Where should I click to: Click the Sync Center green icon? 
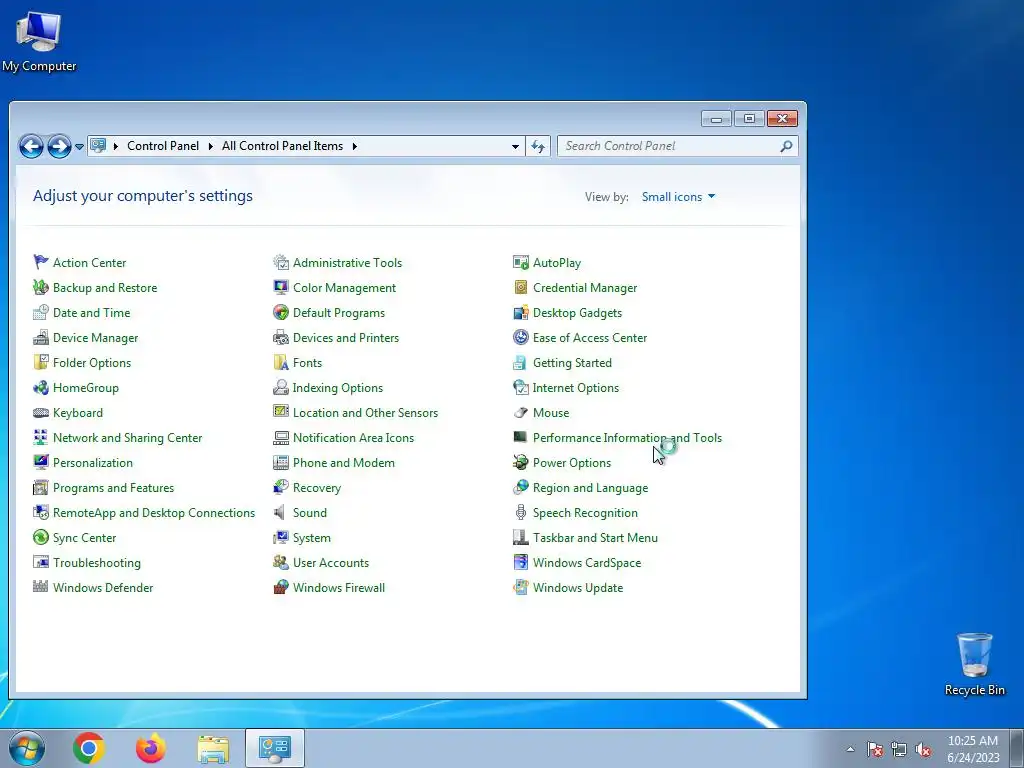click(40, 537)
